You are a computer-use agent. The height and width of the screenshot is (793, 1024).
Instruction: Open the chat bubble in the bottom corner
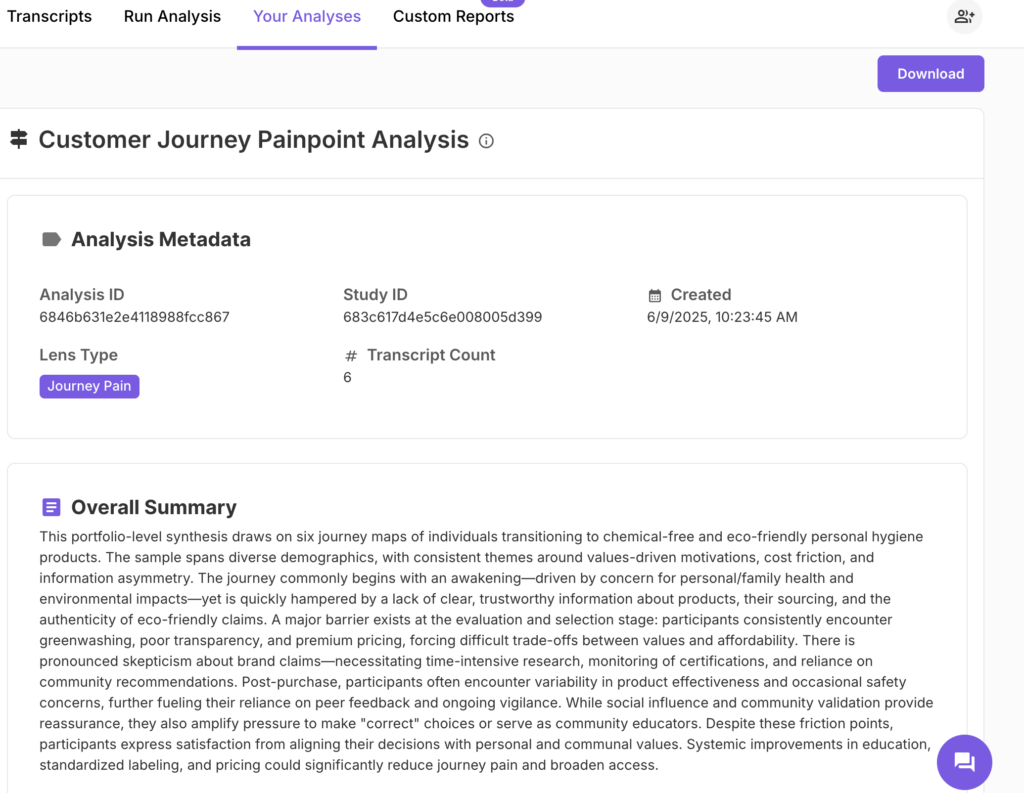click(x=963, y=762)
